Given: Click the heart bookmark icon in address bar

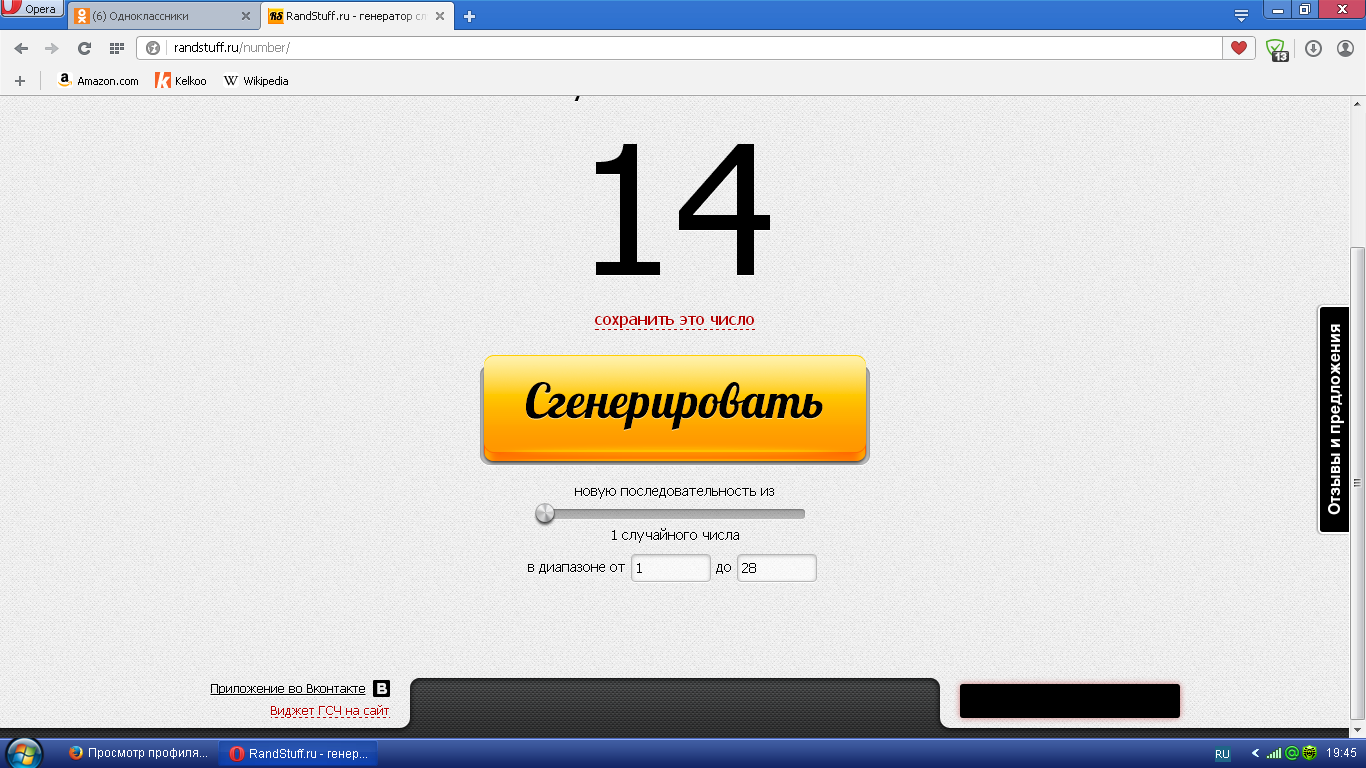Looking at the screenshot, I should 1238,48.
